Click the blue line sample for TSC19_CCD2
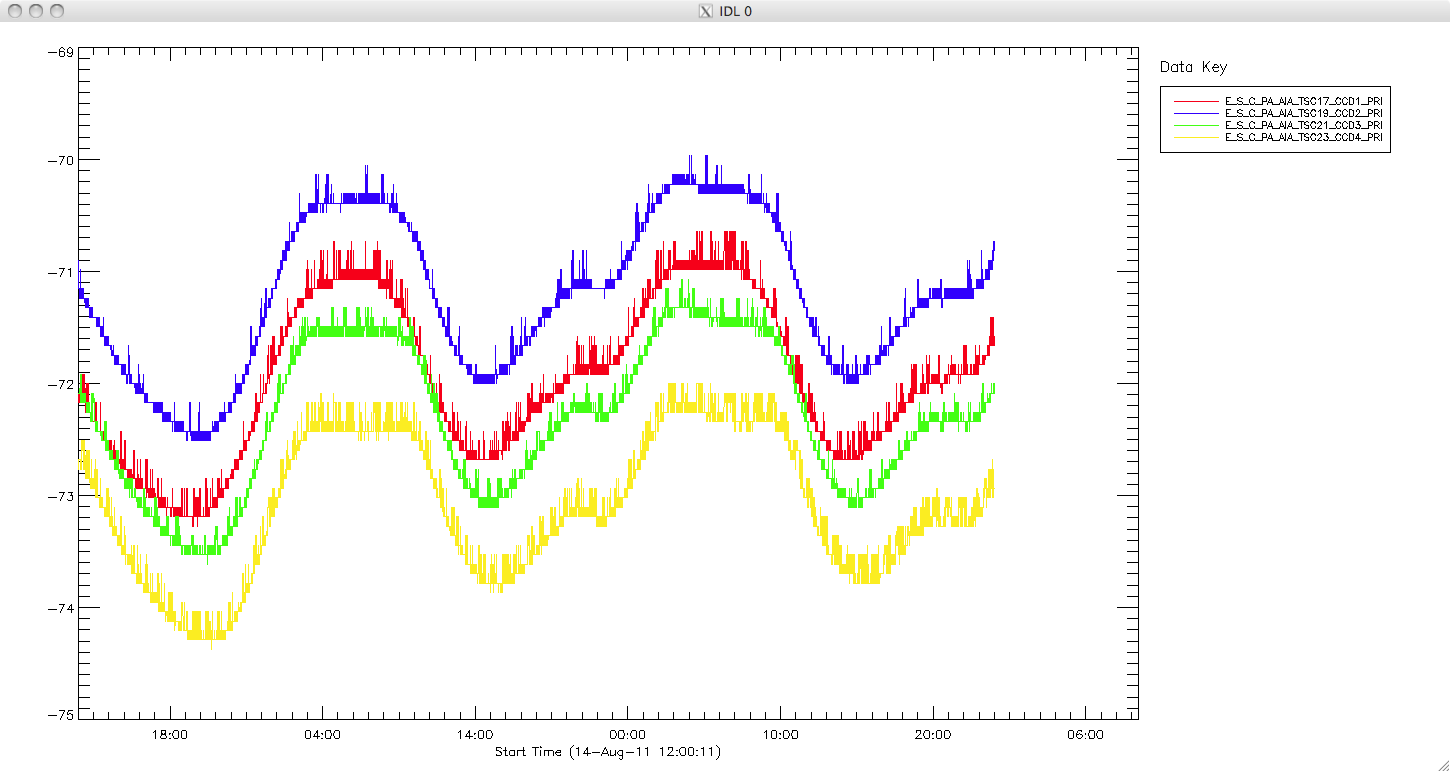 pyautogui.click(x=1195, y=114)
